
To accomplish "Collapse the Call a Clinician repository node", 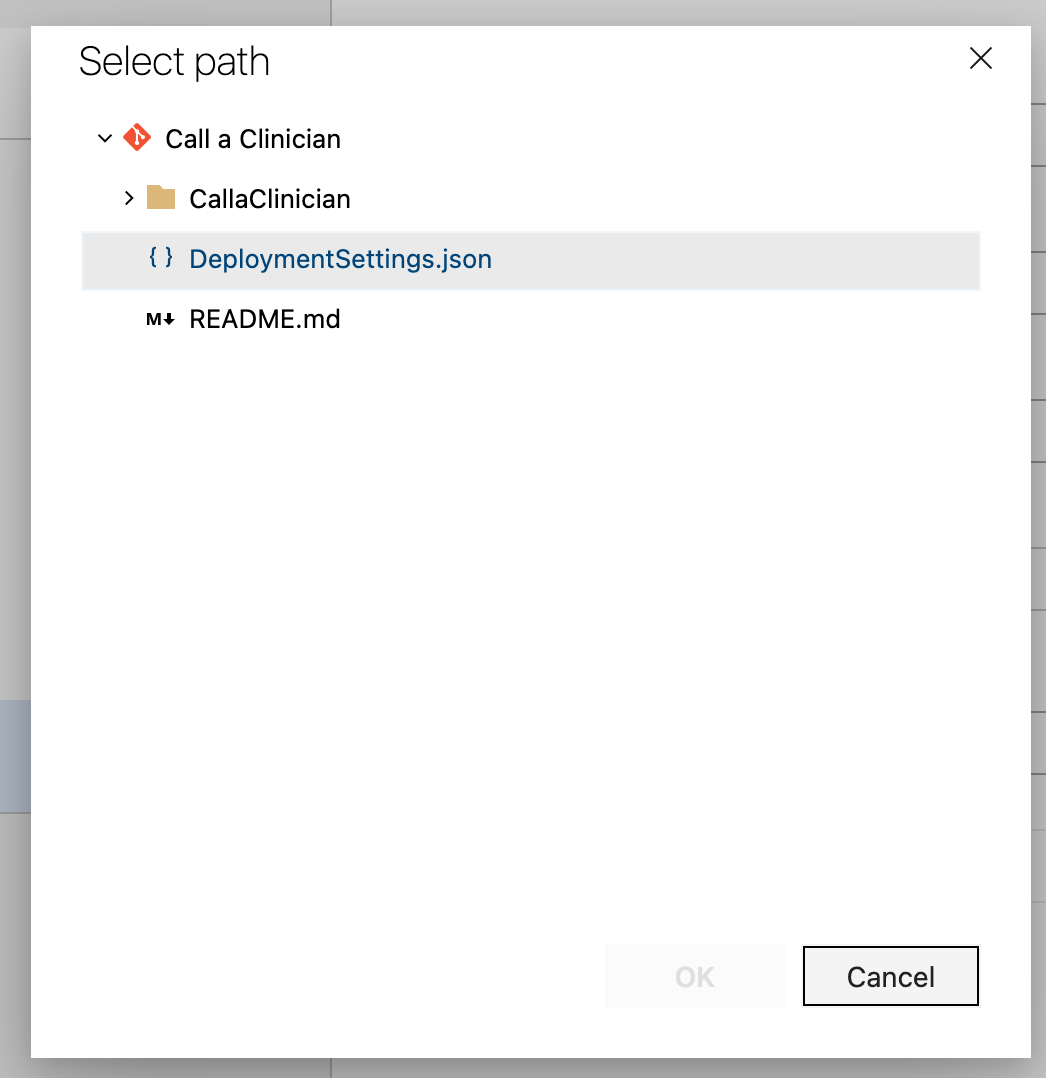I will click(105, 138).
